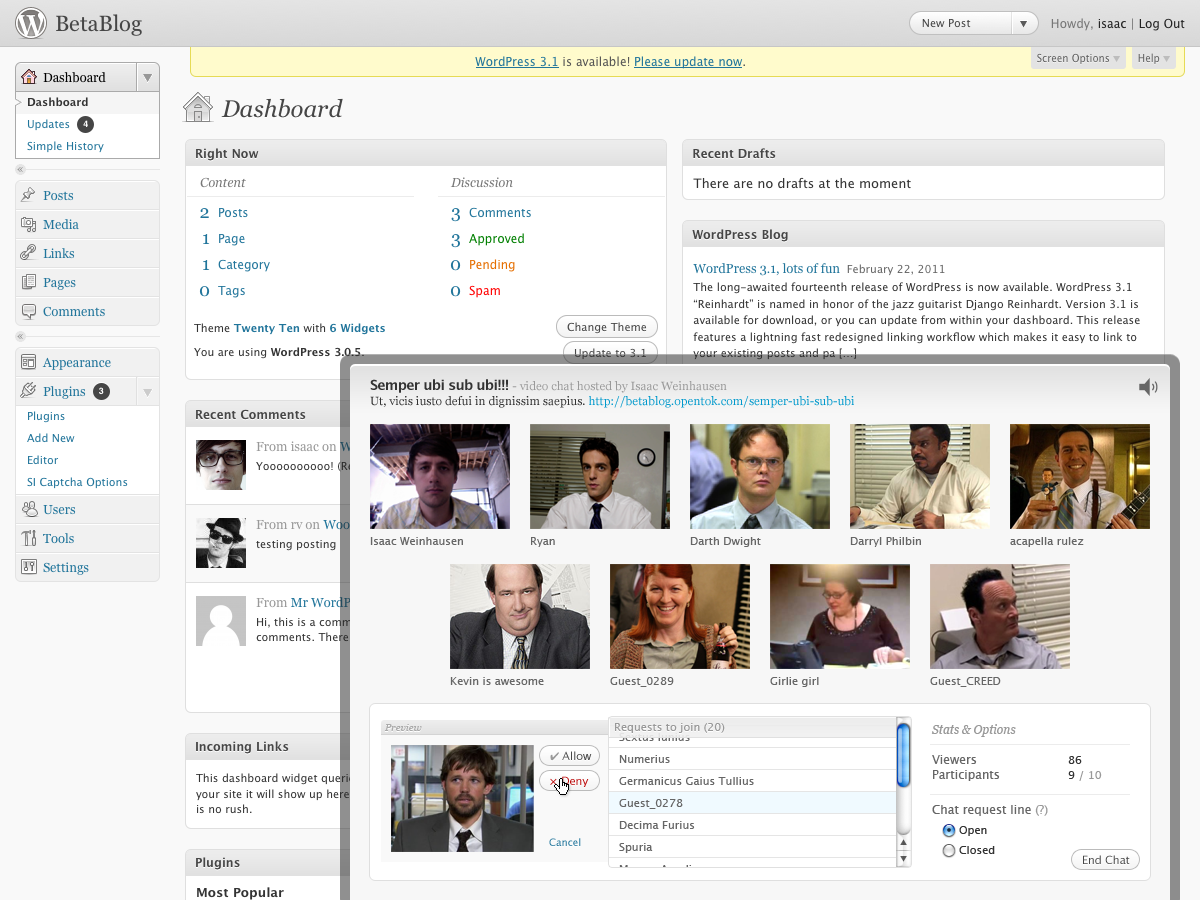Collapse sidebar with upper double-arrow separator
The width and height of the screenshot is (1200, 900).
pyautogui.click(x=20, y=169)
